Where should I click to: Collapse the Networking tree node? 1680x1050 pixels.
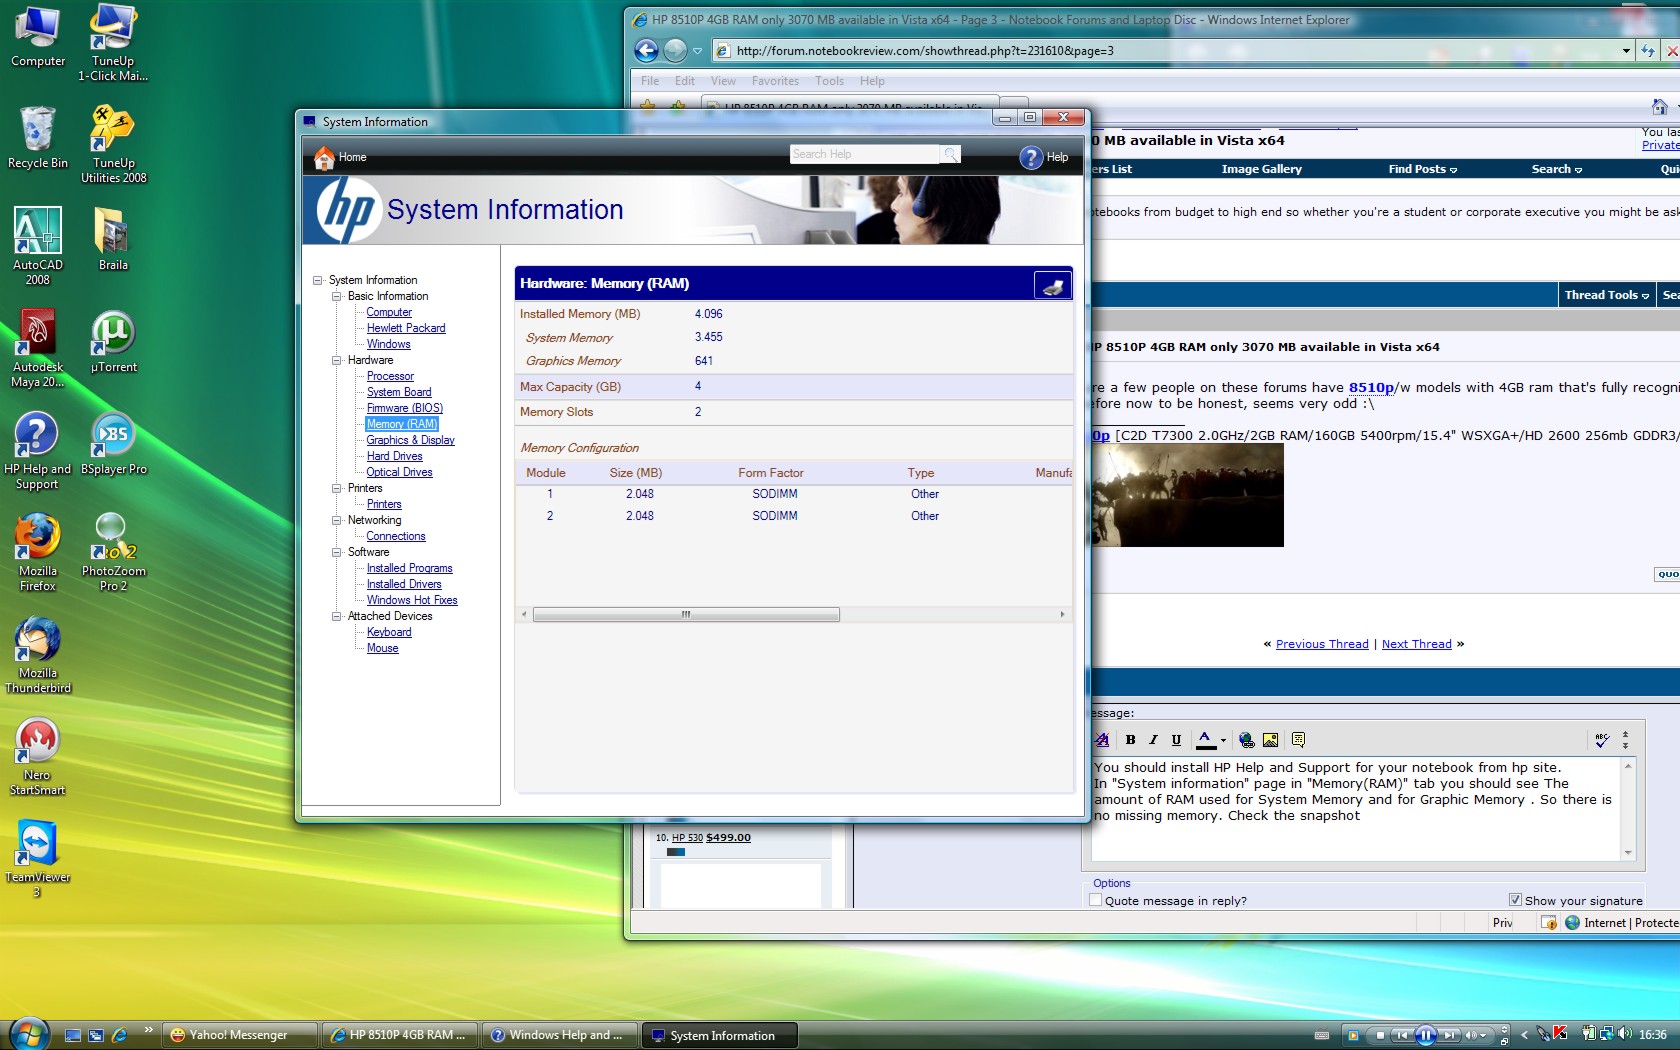point(336,520)
